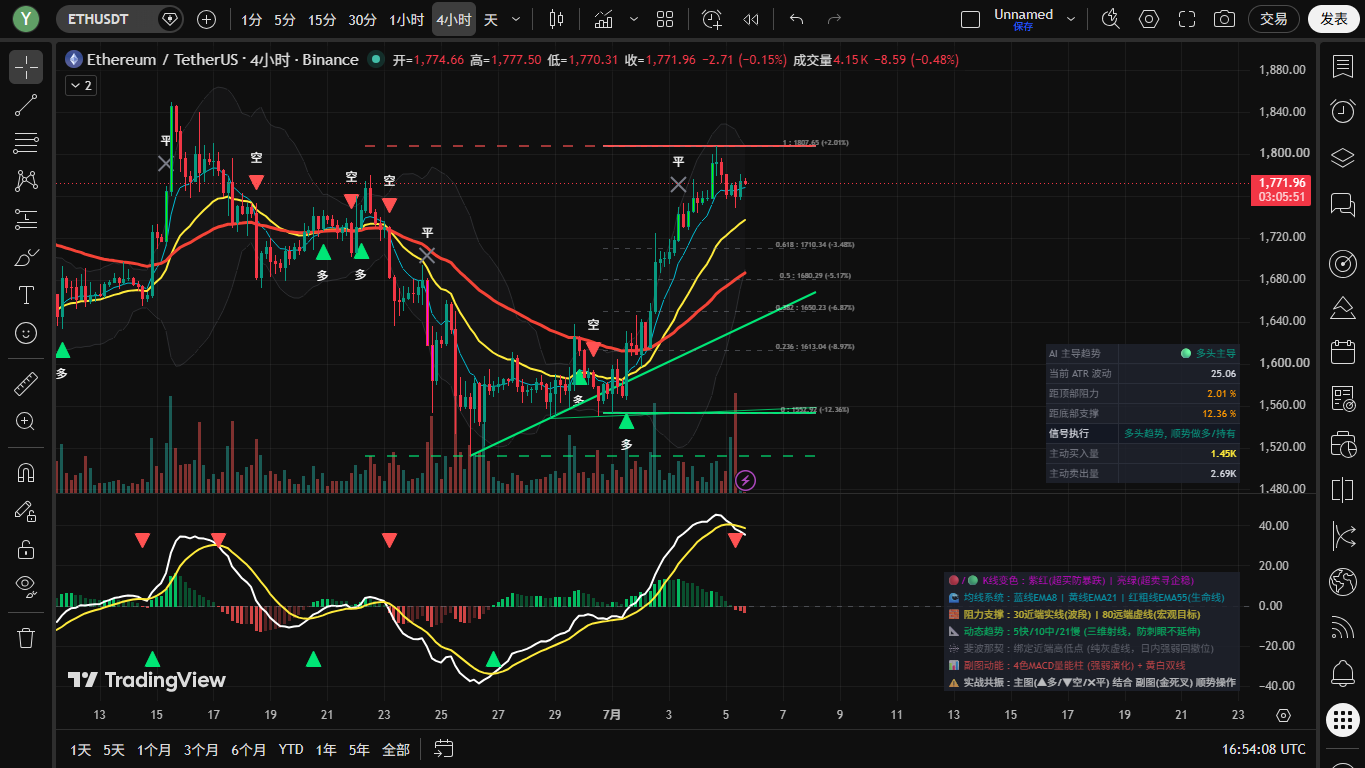Select the text annotation tool
The height and width of the screenshot is (768, 1365).
coord(26,295)
